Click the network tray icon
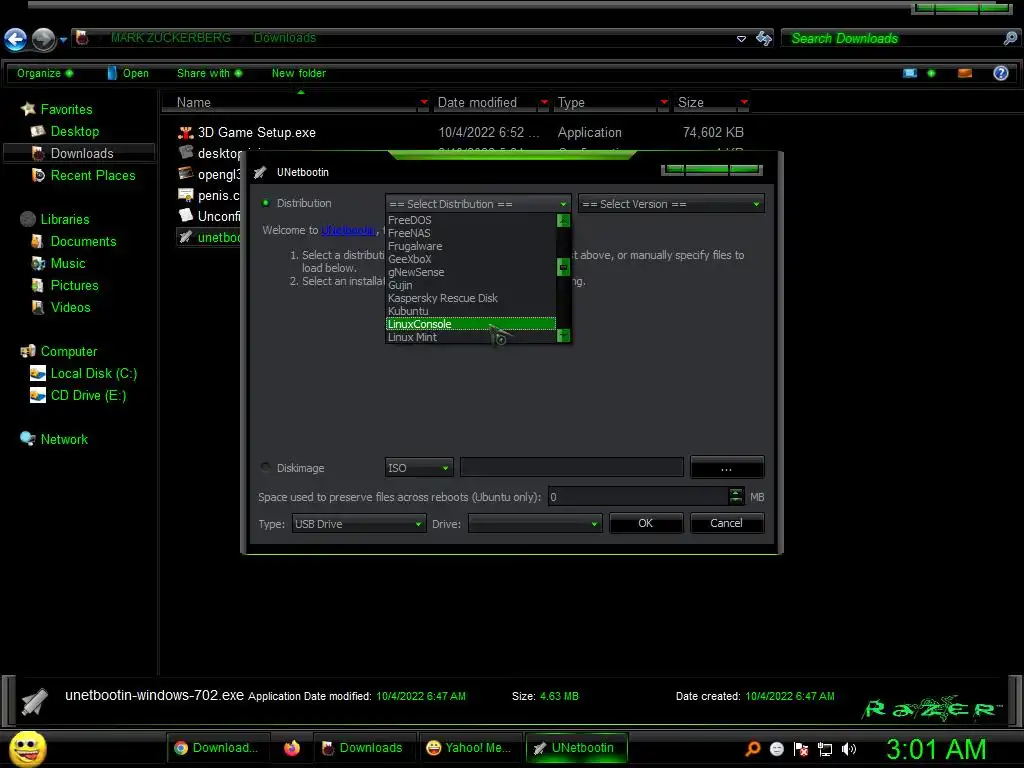This screenshot has height=768, width=1024. (x=825, y=749)
